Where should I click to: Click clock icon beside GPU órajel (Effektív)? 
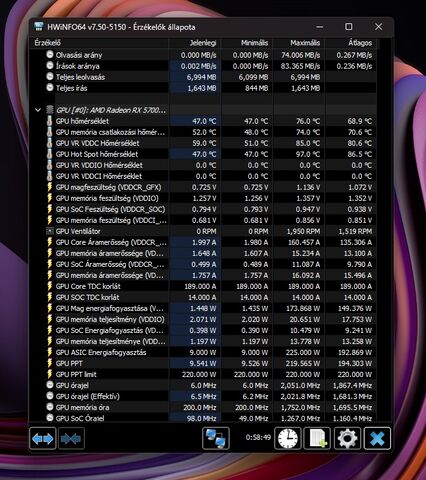pyautogui.click(x=50, y=396)
